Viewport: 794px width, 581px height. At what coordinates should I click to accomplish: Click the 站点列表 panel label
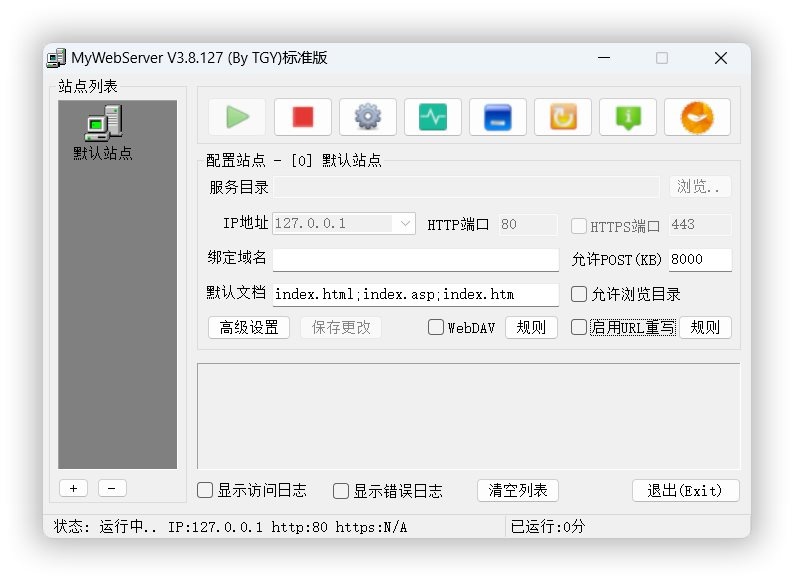[x=88, y=86]
